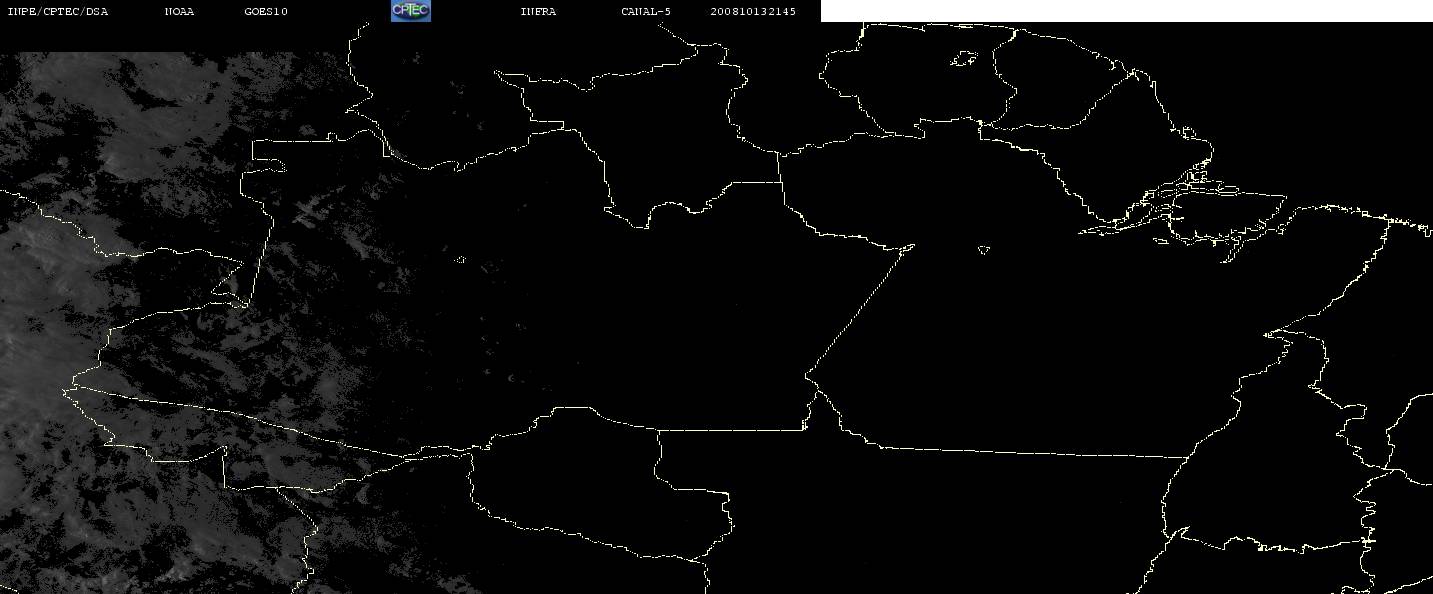Click the INFRA label
Screen dimensions: 1433x594
[x=538, y=12]
